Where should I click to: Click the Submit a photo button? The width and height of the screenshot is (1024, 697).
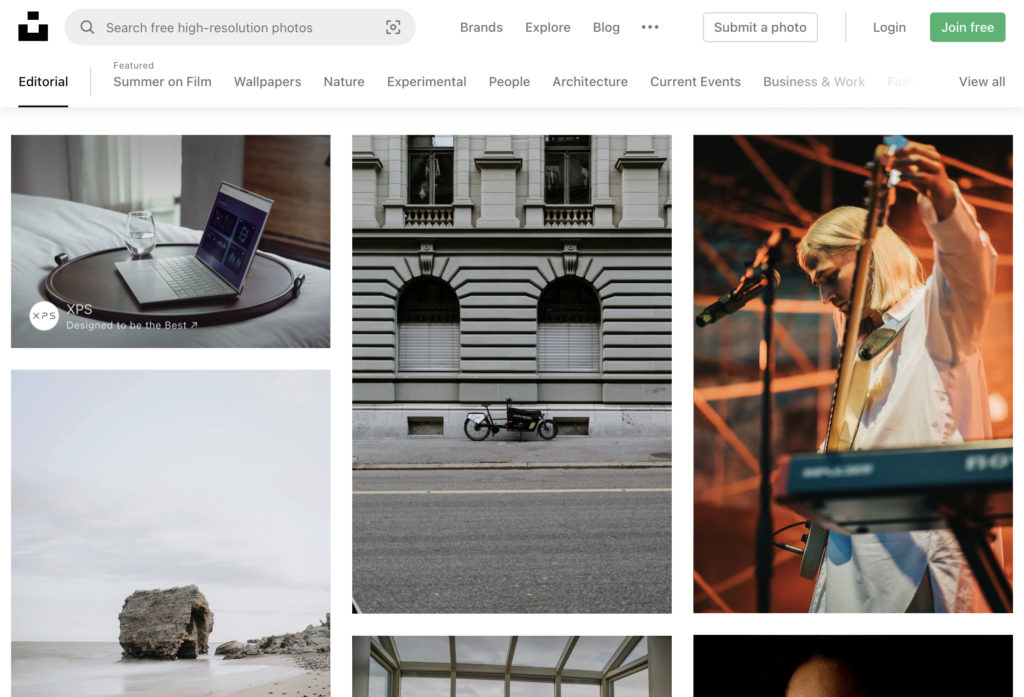760,28
